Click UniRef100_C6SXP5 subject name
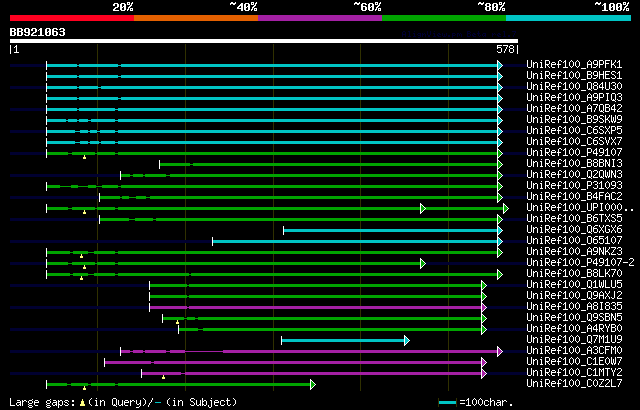640x410 pixels. [574, 131]
